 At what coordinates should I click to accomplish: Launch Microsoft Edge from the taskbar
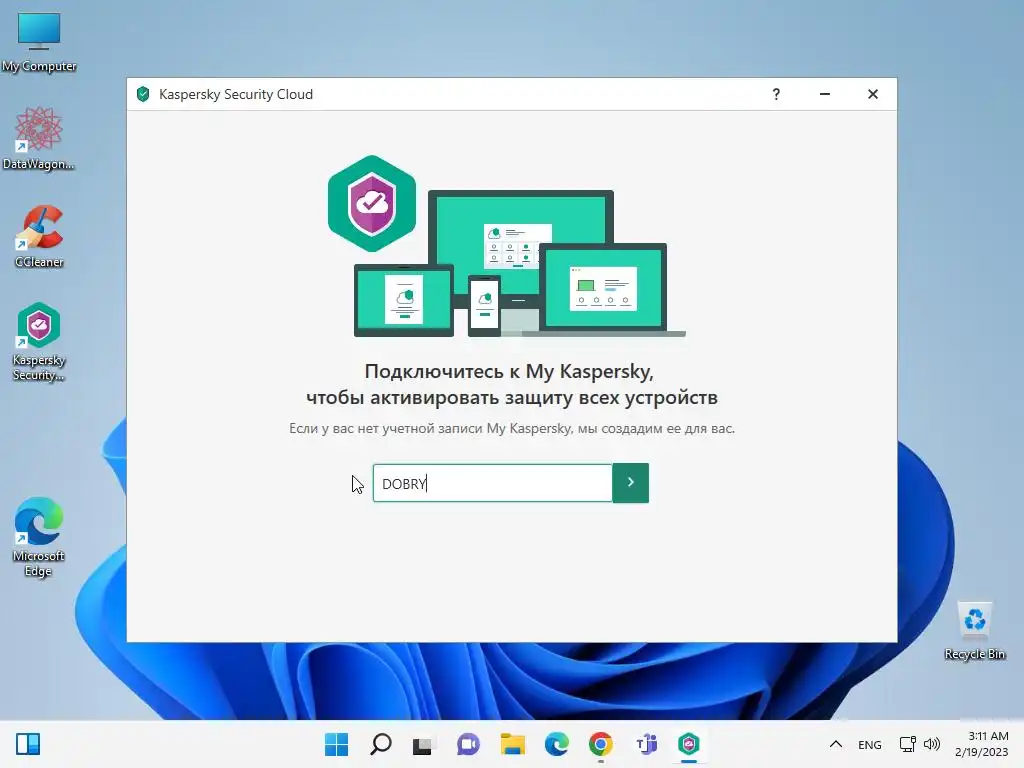pyautogui.click(x=556, y=744)
